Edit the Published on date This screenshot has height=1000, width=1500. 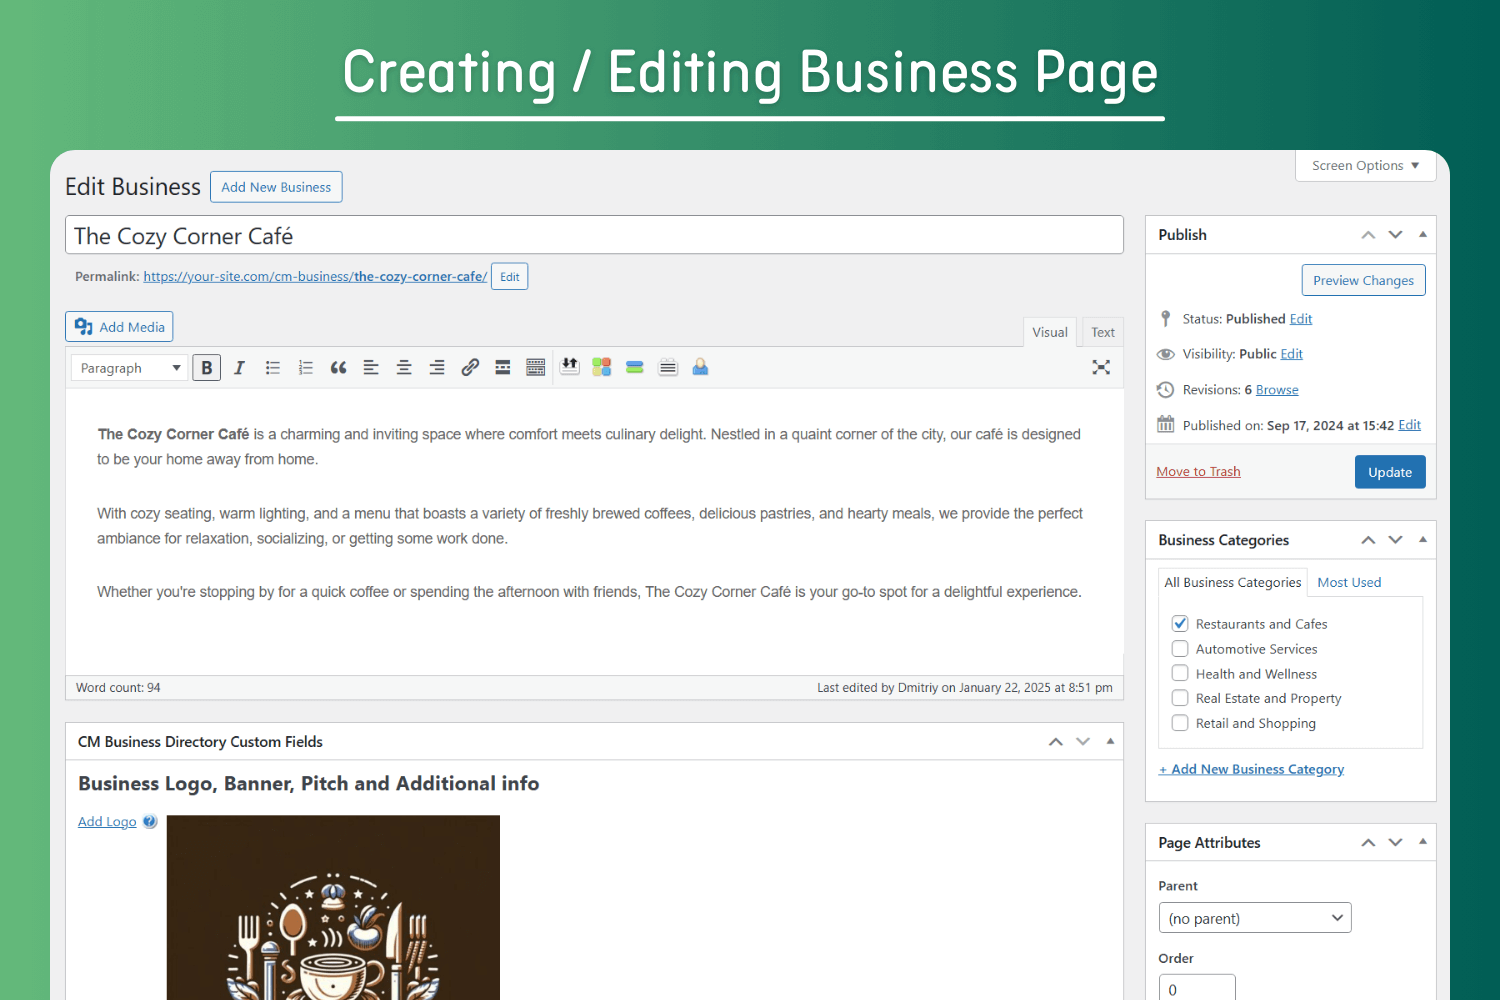(x=1410, y=425)
